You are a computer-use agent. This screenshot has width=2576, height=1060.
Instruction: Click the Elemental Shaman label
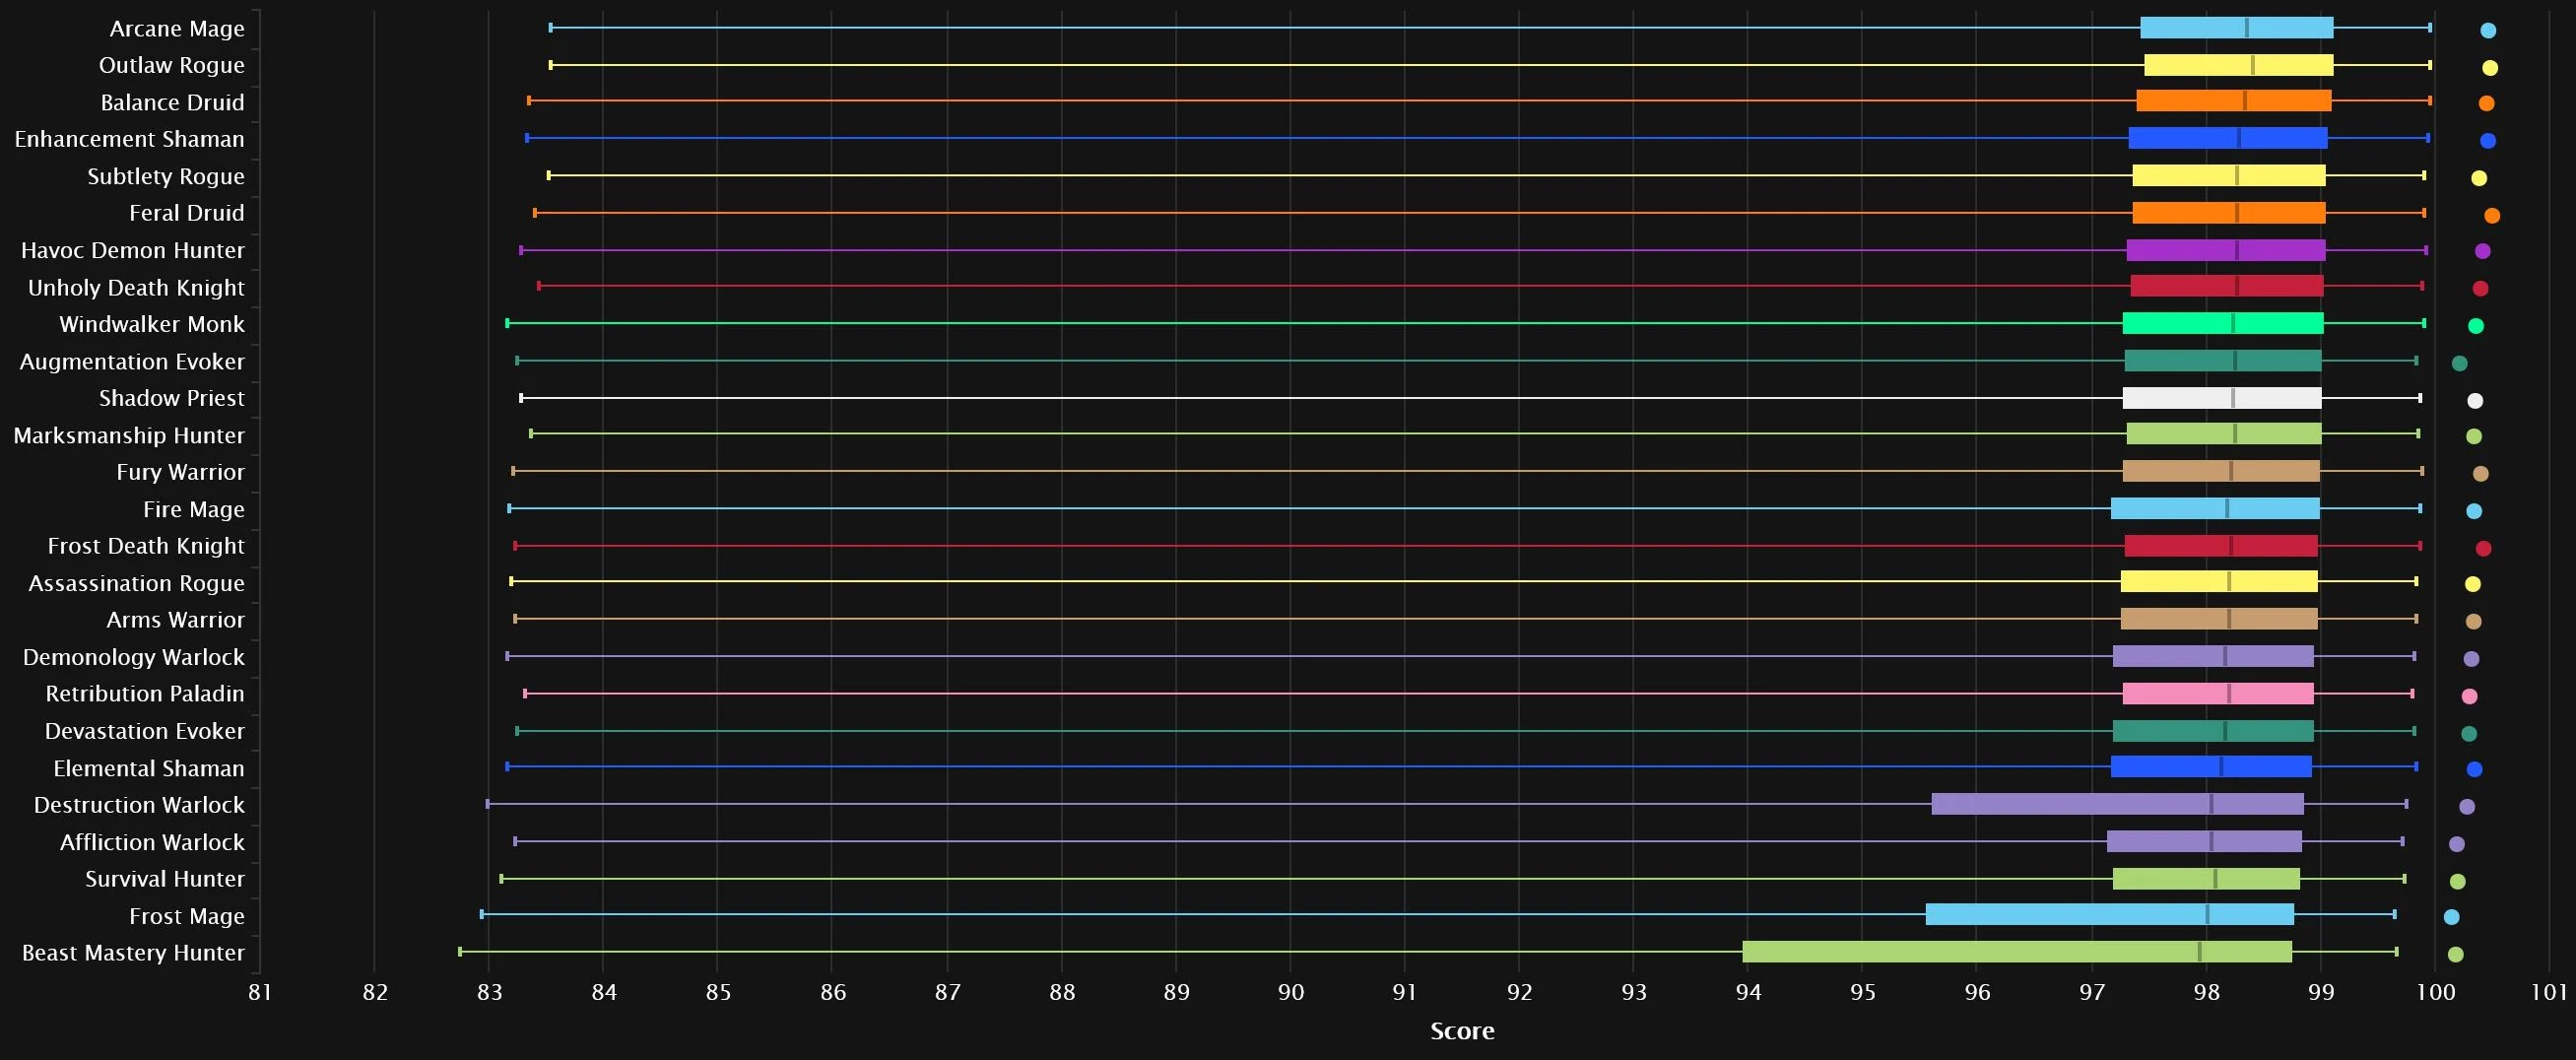[149, 769]
